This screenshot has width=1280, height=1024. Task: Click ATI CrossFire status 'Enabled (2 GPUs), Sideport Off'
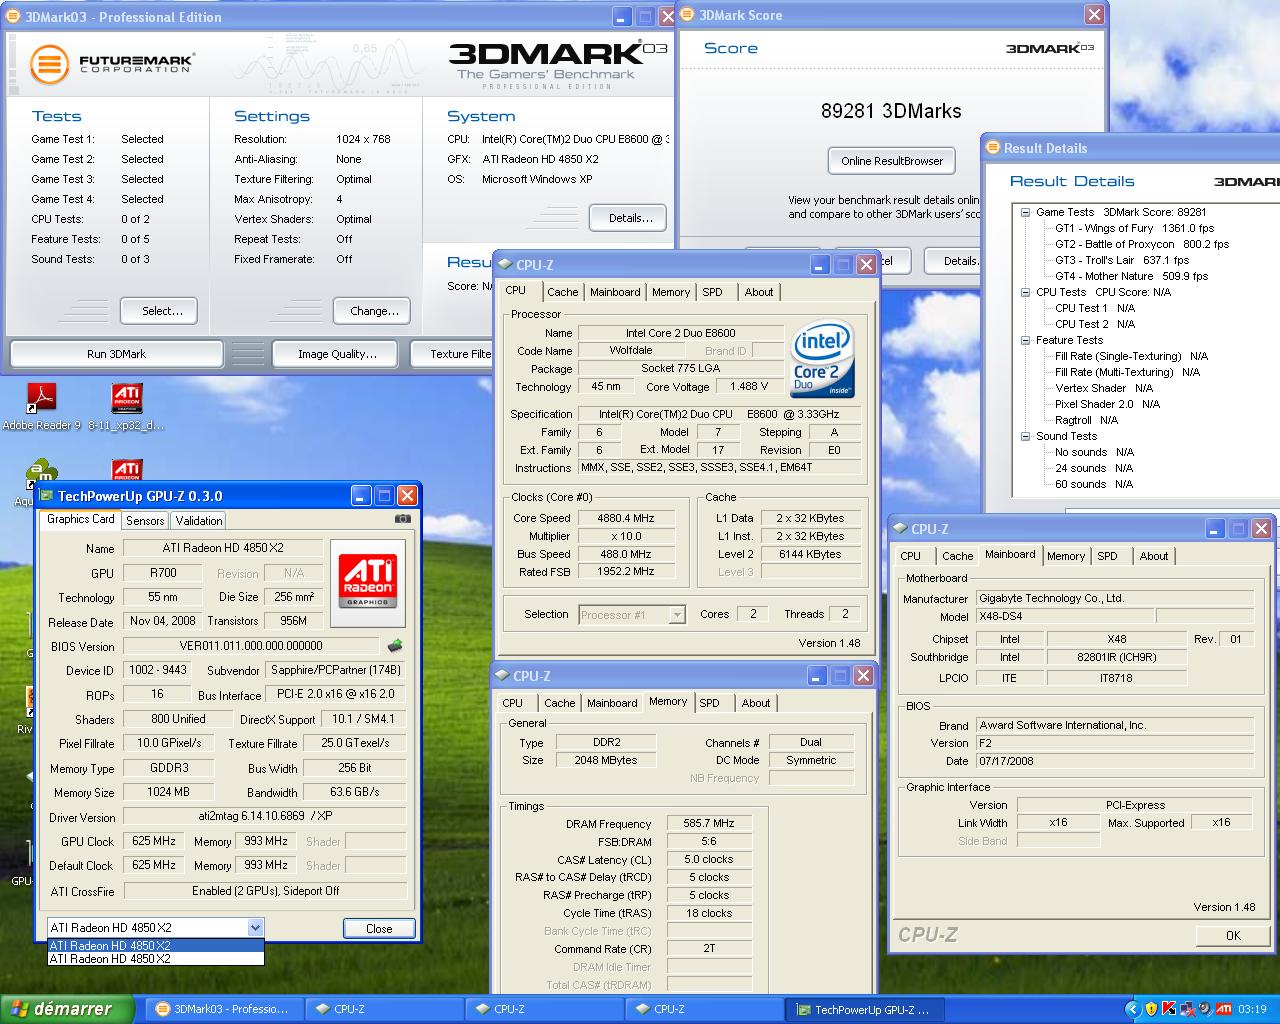(x=265, y=891)
